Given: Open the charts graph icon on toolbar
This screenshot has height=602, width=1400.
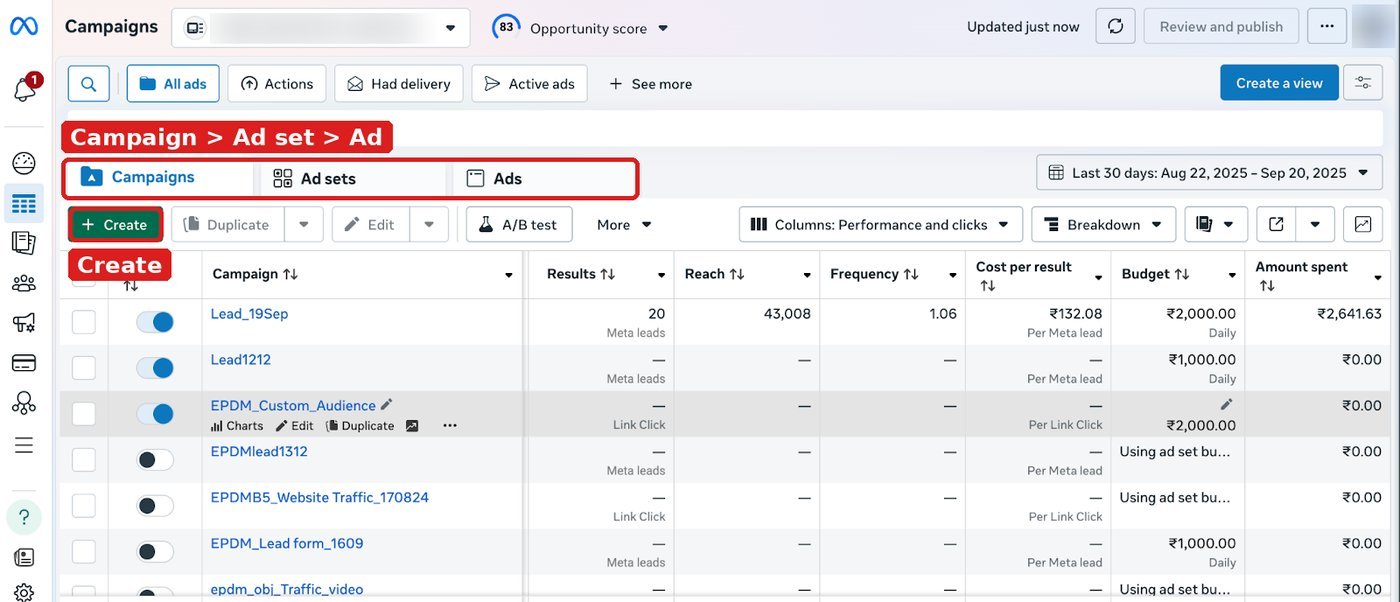Looking at the screenshot, I should tap(1363, 224).
